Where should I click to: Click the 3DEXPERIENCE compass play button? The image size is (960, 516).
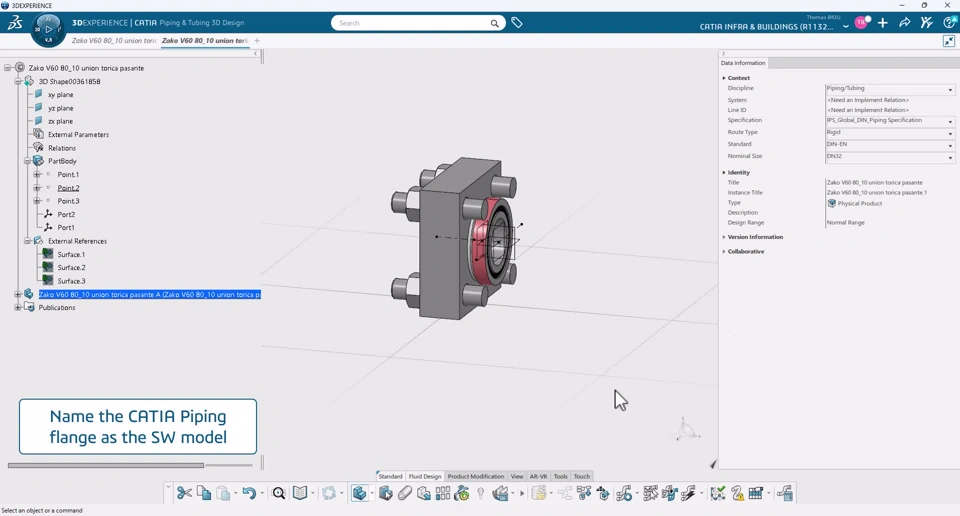[48, 29]
